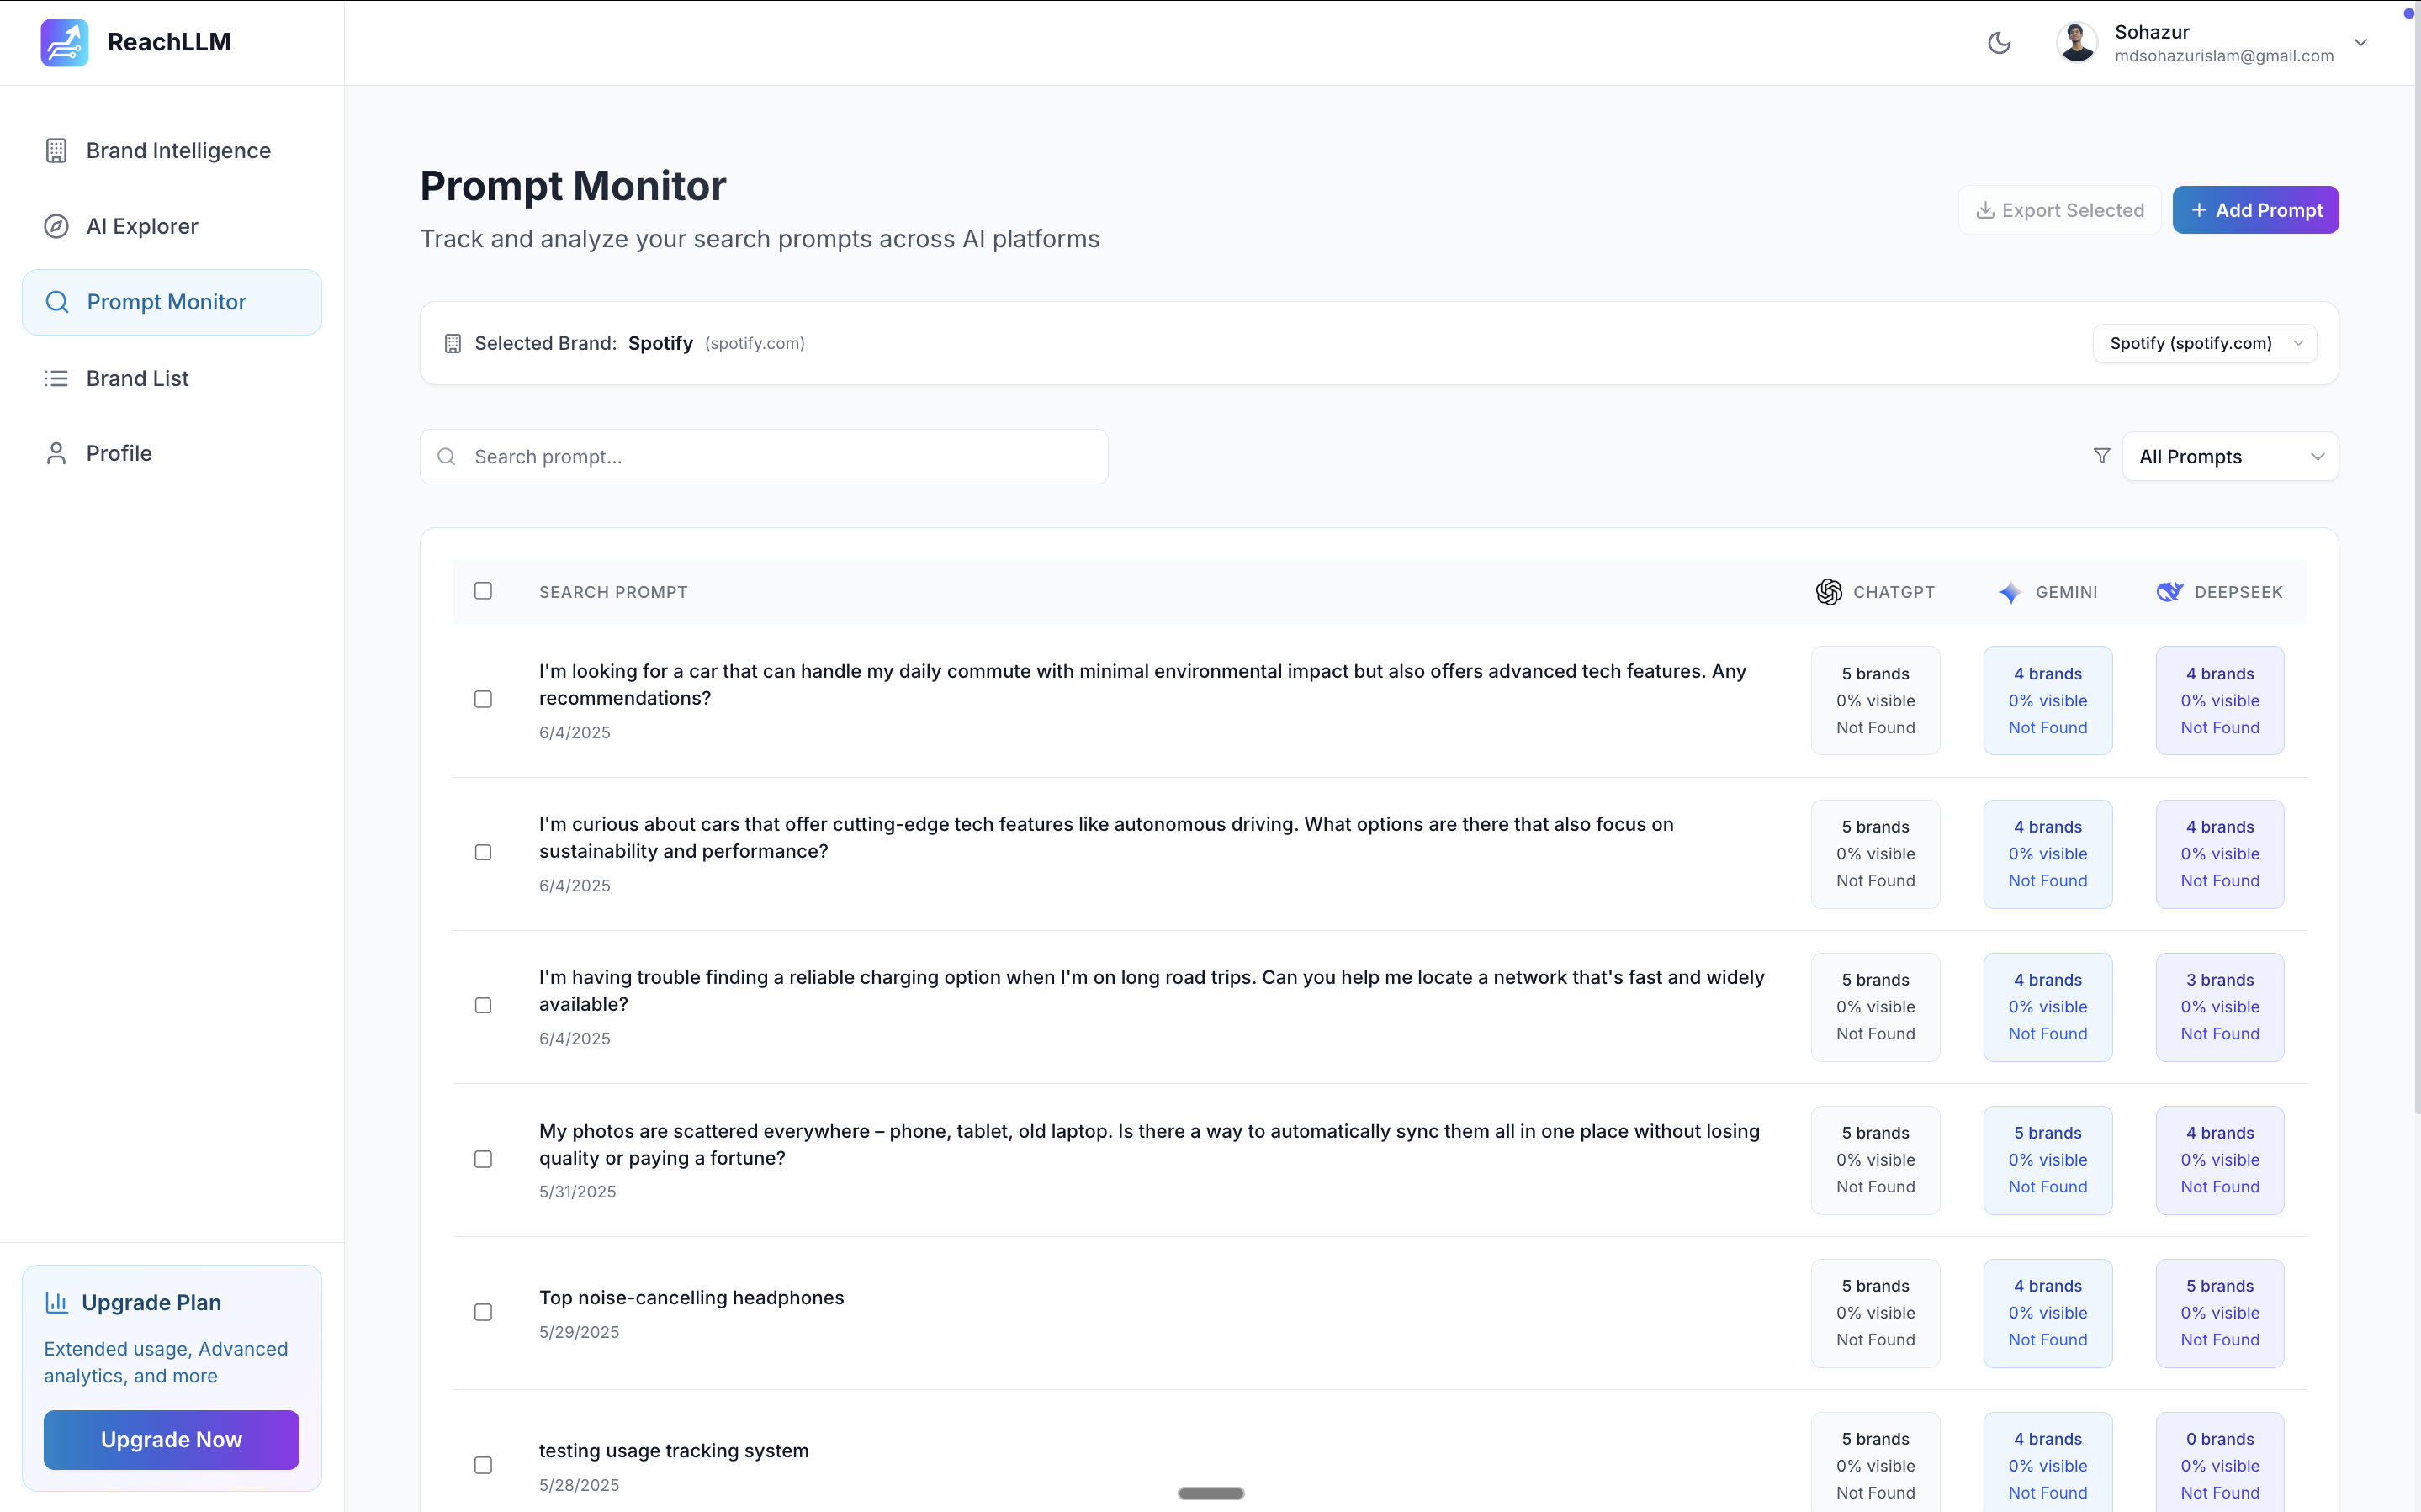This screenshot has width=2421, height=1512.
Task: Click the 5/31/2025 date label
Action: [x=577, y=1192]
